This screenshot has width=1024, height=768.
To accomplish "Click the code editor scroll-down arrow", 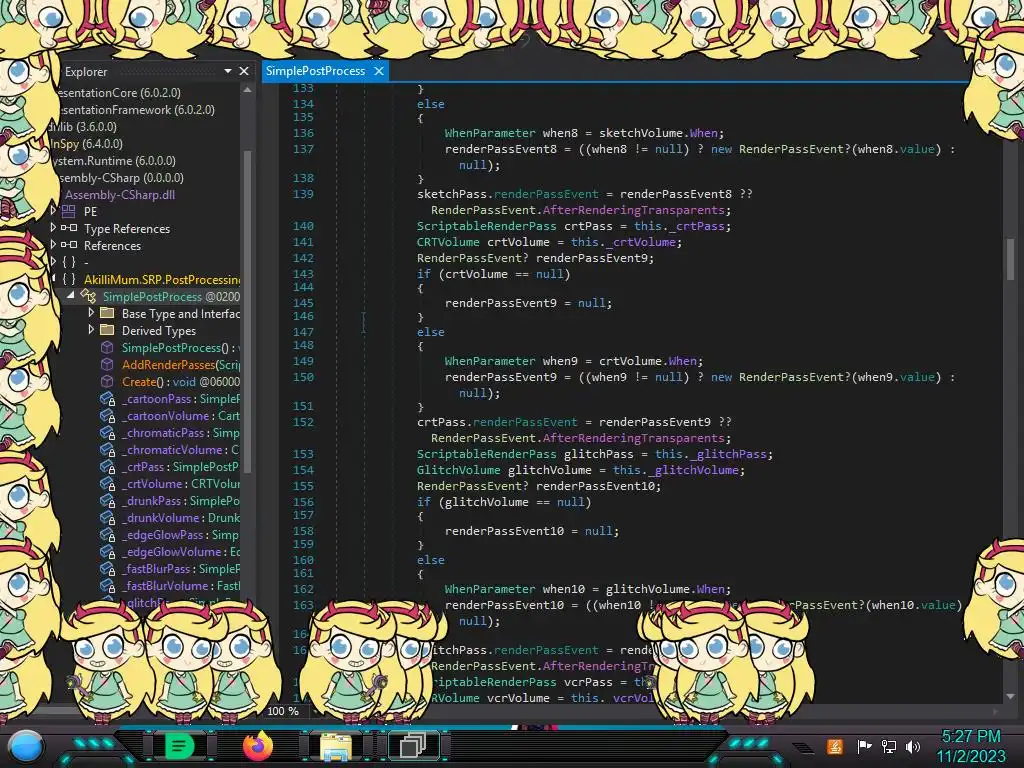I will point(1010,696).
